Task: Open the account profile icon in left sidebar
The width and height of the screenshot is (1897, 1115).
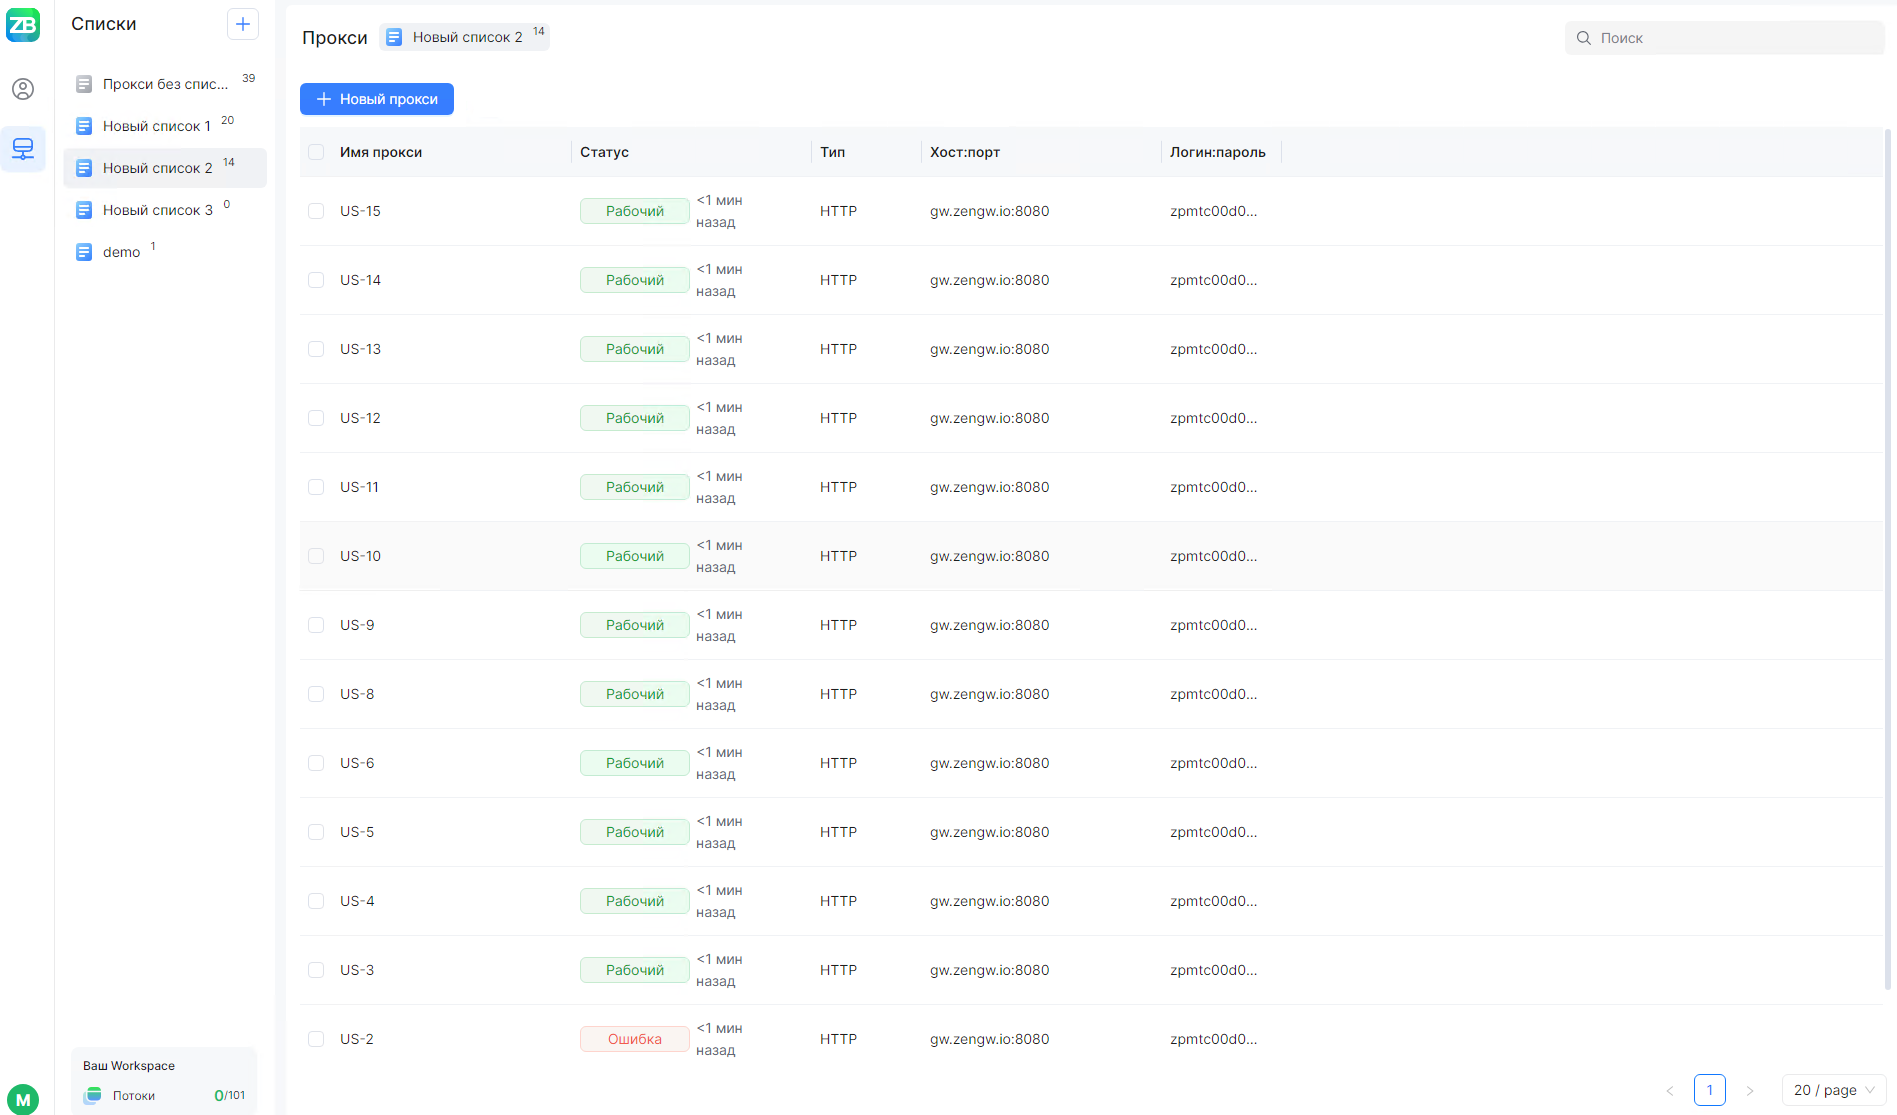Action: click(23, 89)
